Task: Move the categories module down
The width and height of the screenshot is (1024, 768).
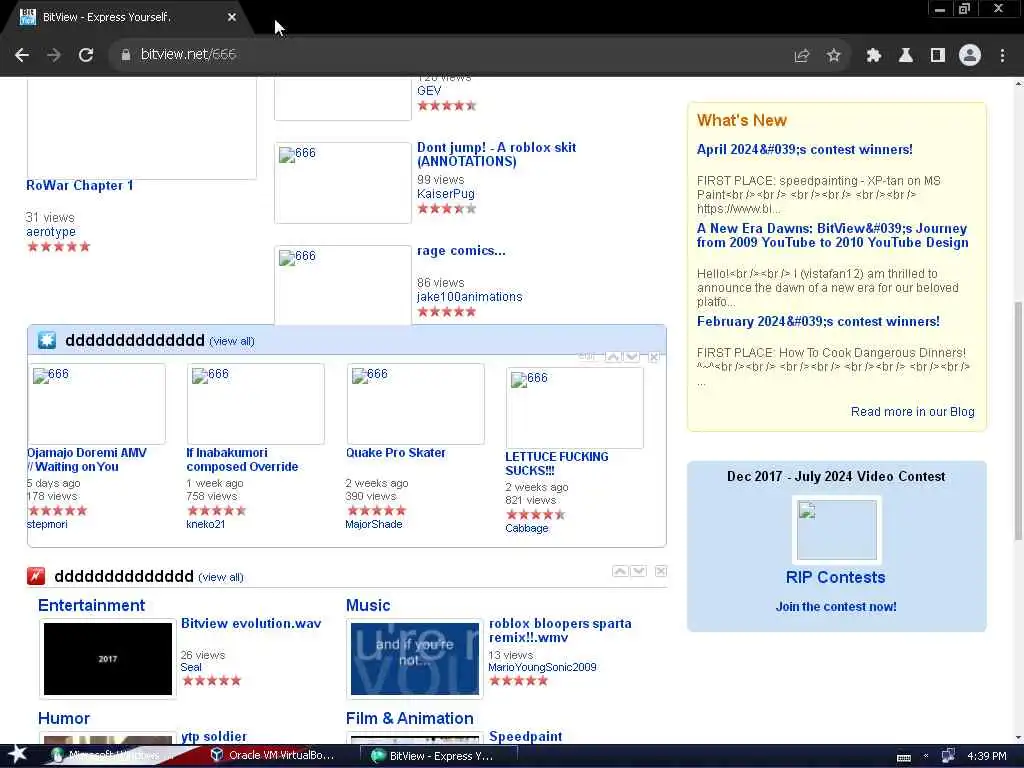Action: (x=639, y=571)
